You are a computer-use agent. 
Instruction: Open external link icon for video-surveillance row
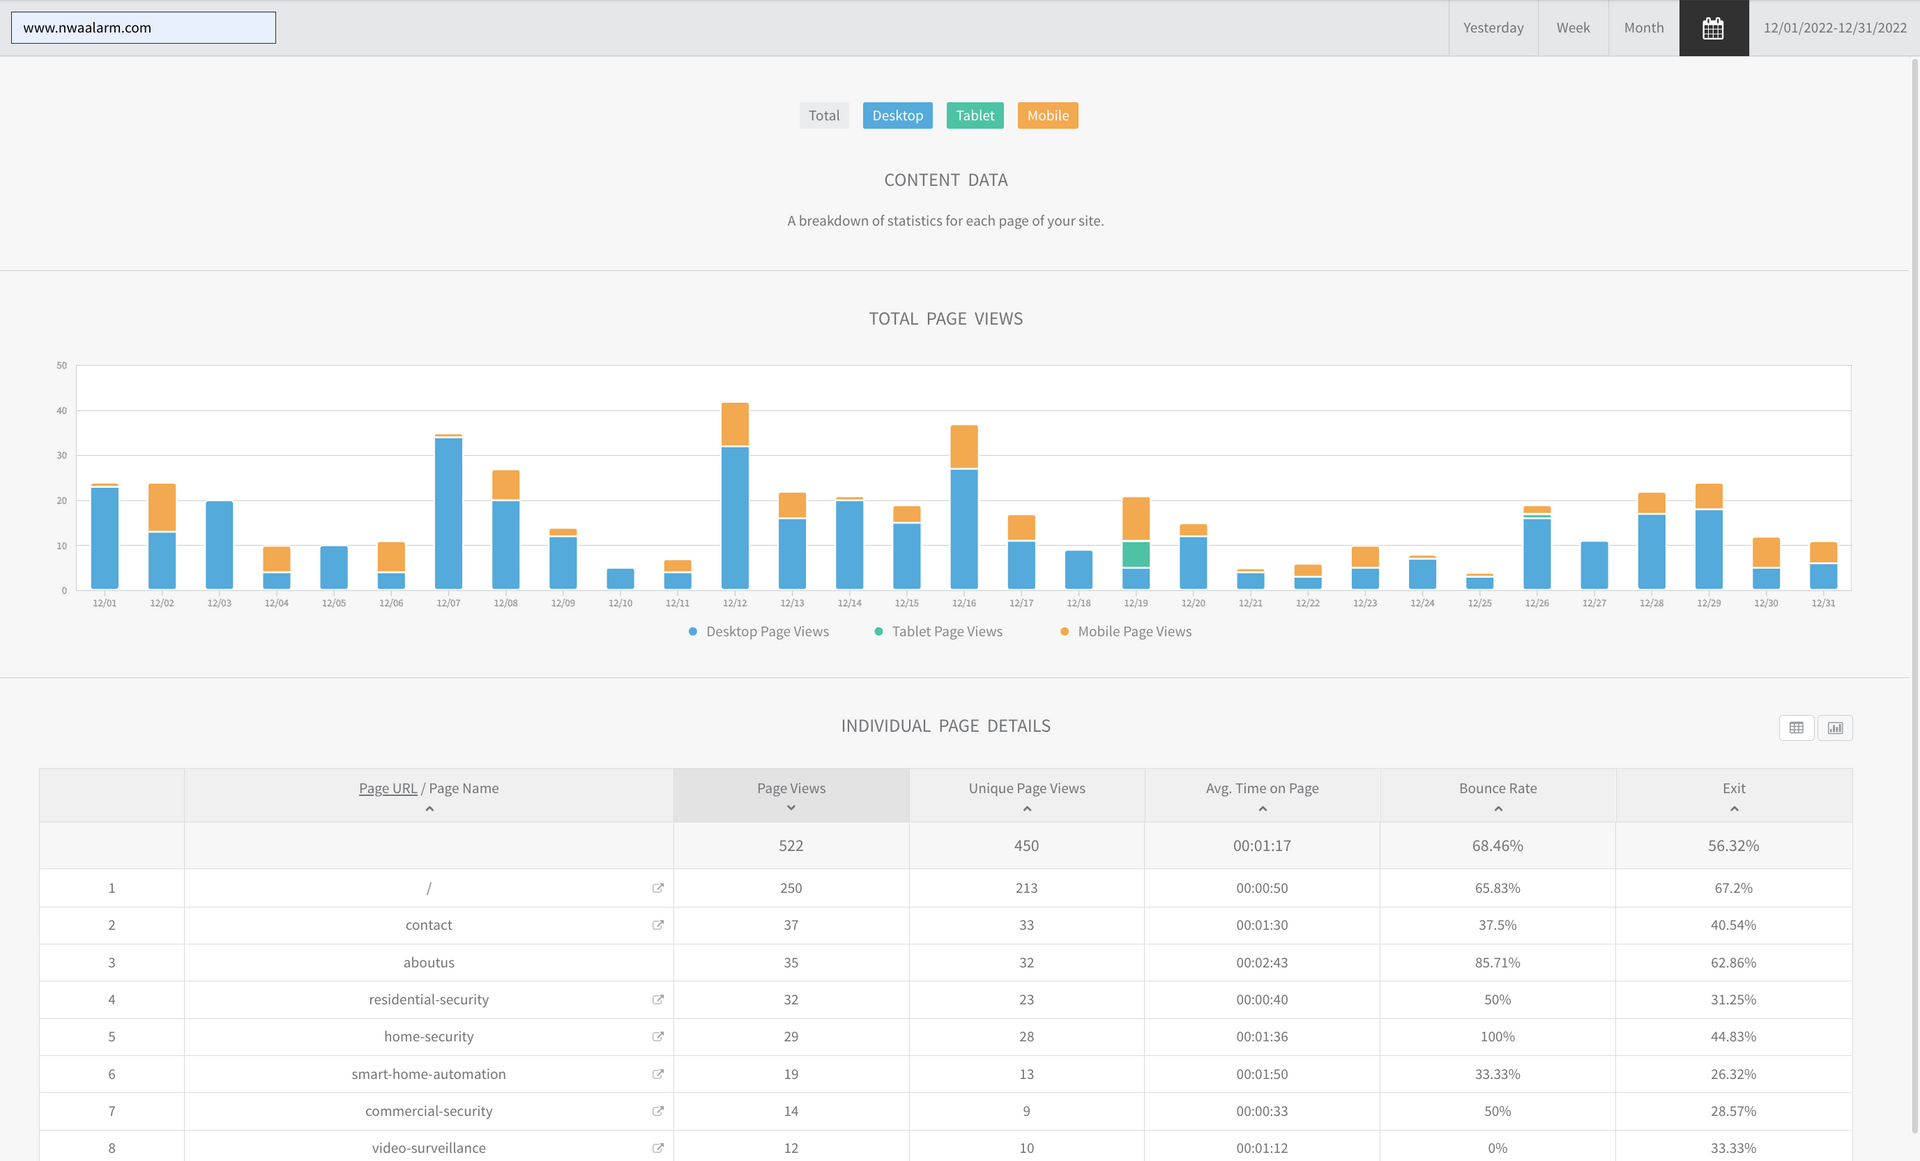658,1148
